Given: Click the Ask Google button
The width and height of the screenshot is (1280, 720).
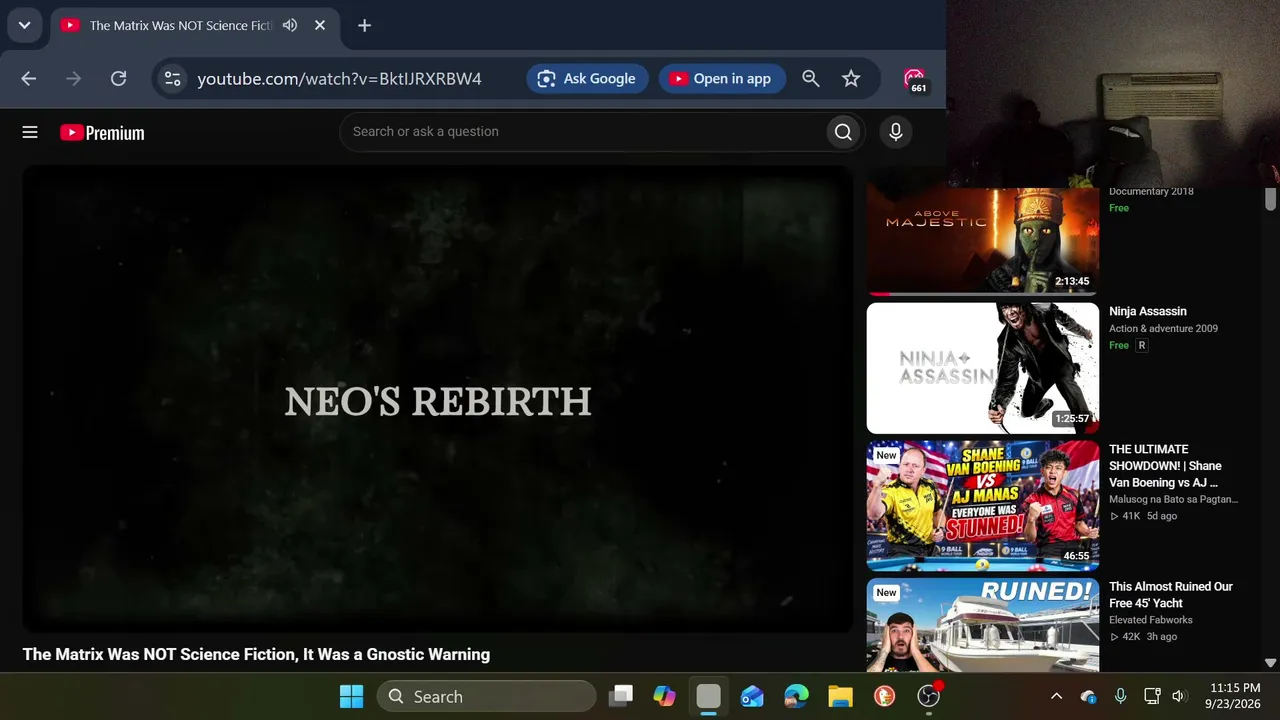Looking at the screenshot, I should click(x=587, y=78).
